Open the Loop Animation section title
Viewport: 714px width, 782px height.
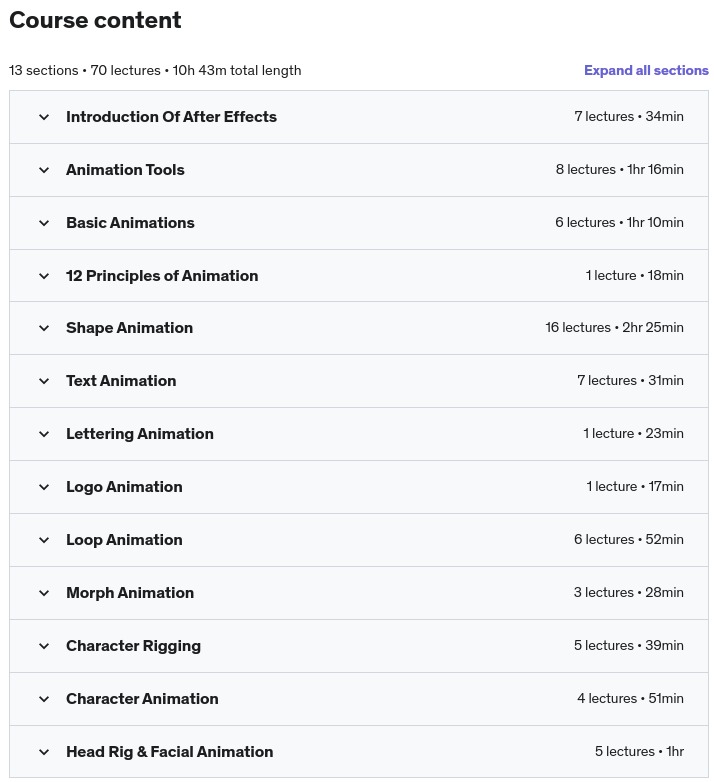(124, 540)
